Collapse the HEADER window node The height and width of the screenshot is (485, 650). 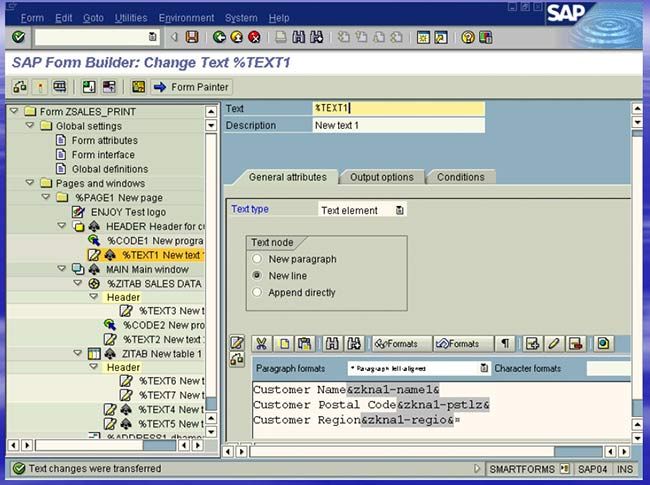(x=62, y=226)
